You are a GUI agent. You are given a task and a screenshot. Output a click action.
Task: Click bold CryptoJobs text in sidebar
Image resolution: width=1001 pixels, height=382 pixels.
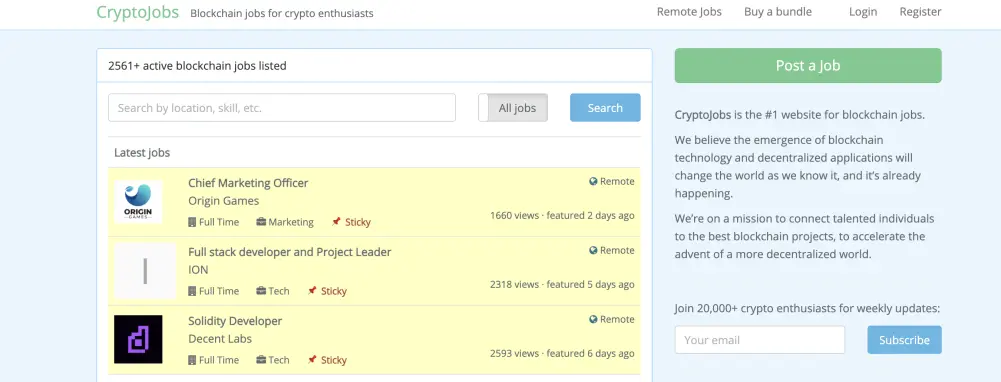[702, 116]
